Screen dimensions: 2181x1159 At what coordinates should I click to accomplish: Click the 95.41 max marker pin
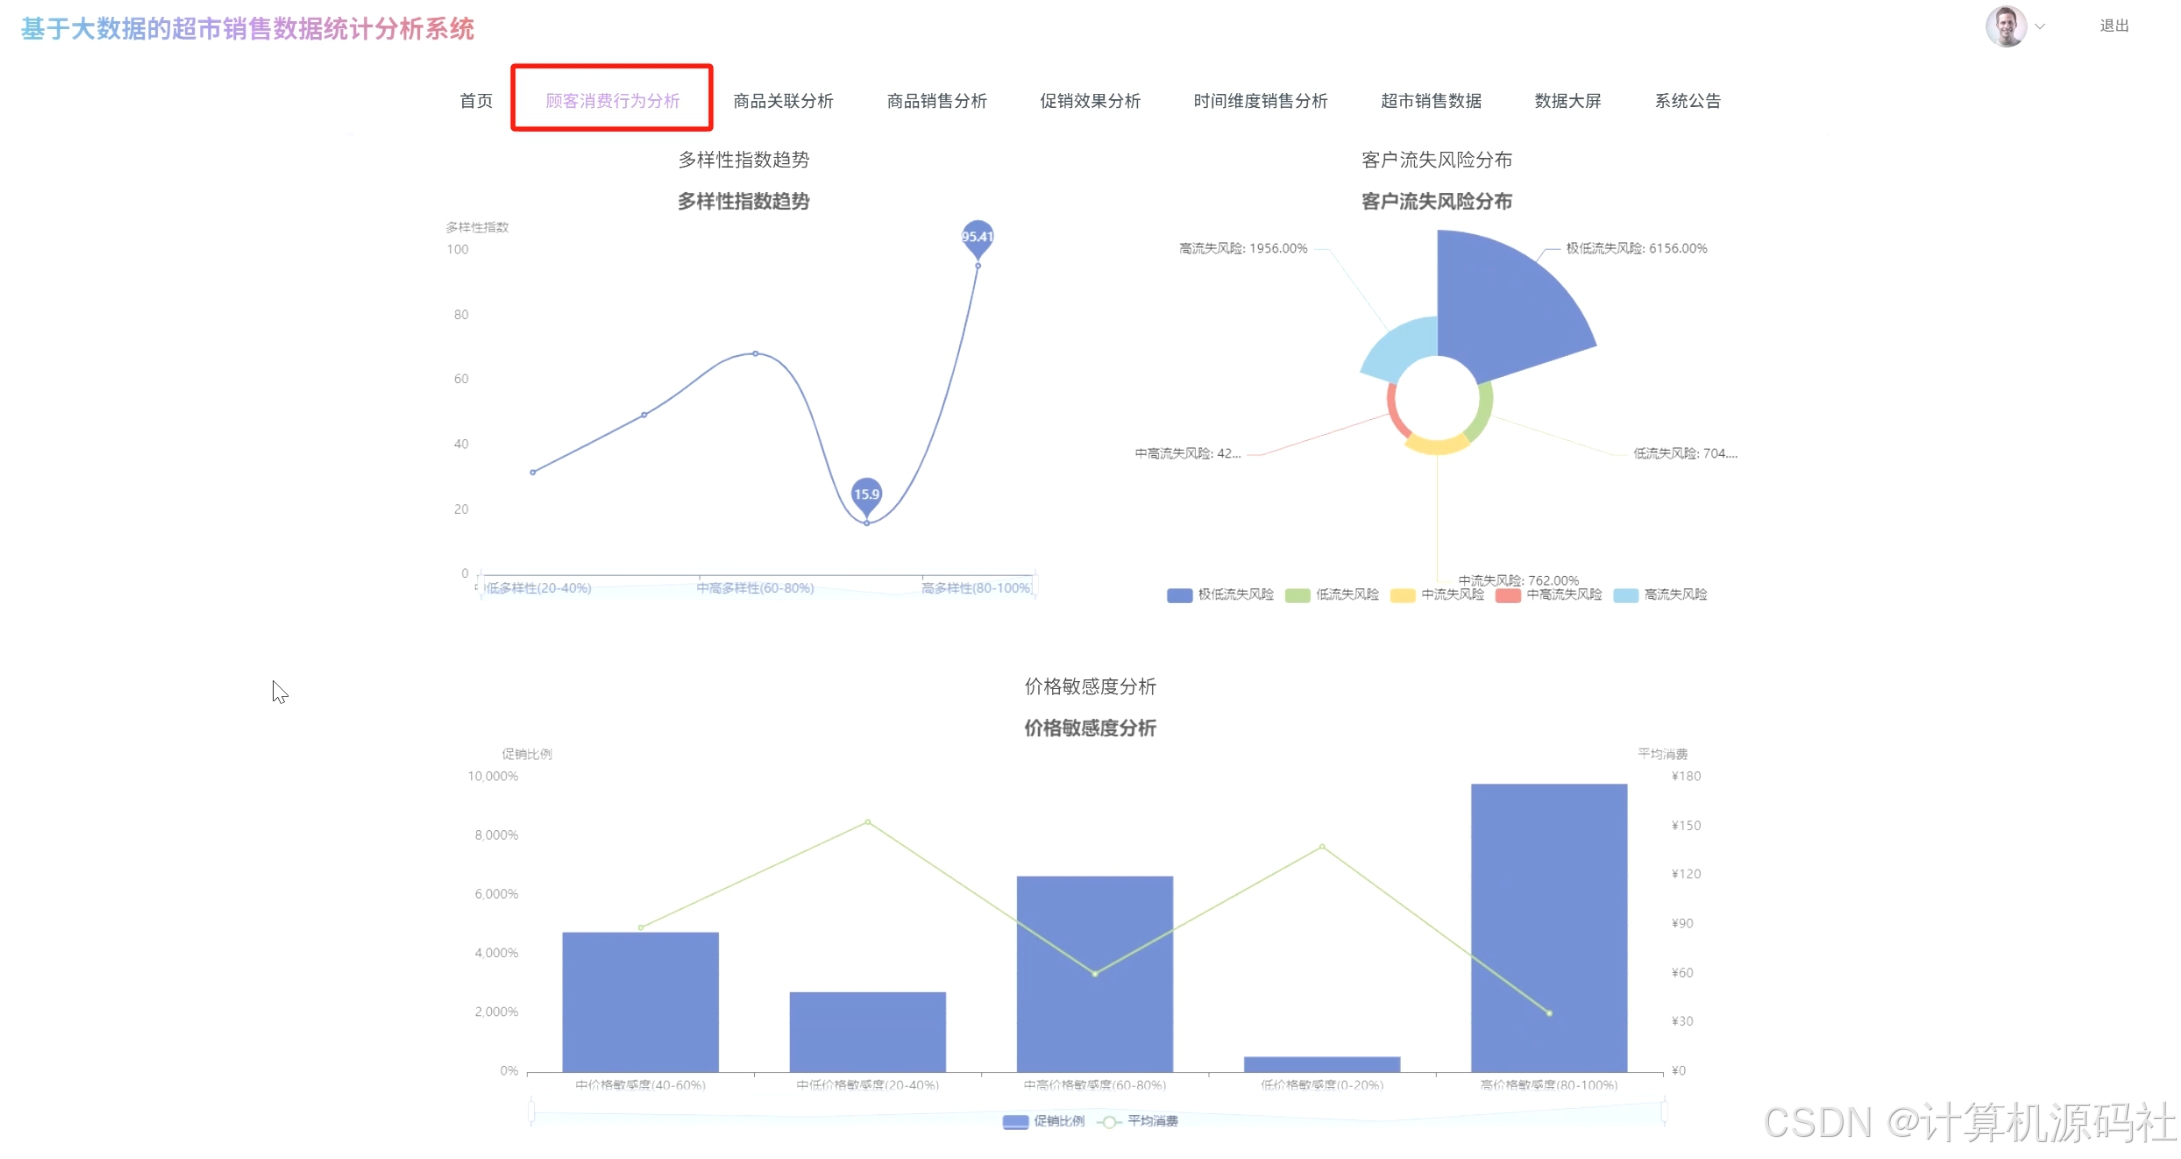click(977, 238)
